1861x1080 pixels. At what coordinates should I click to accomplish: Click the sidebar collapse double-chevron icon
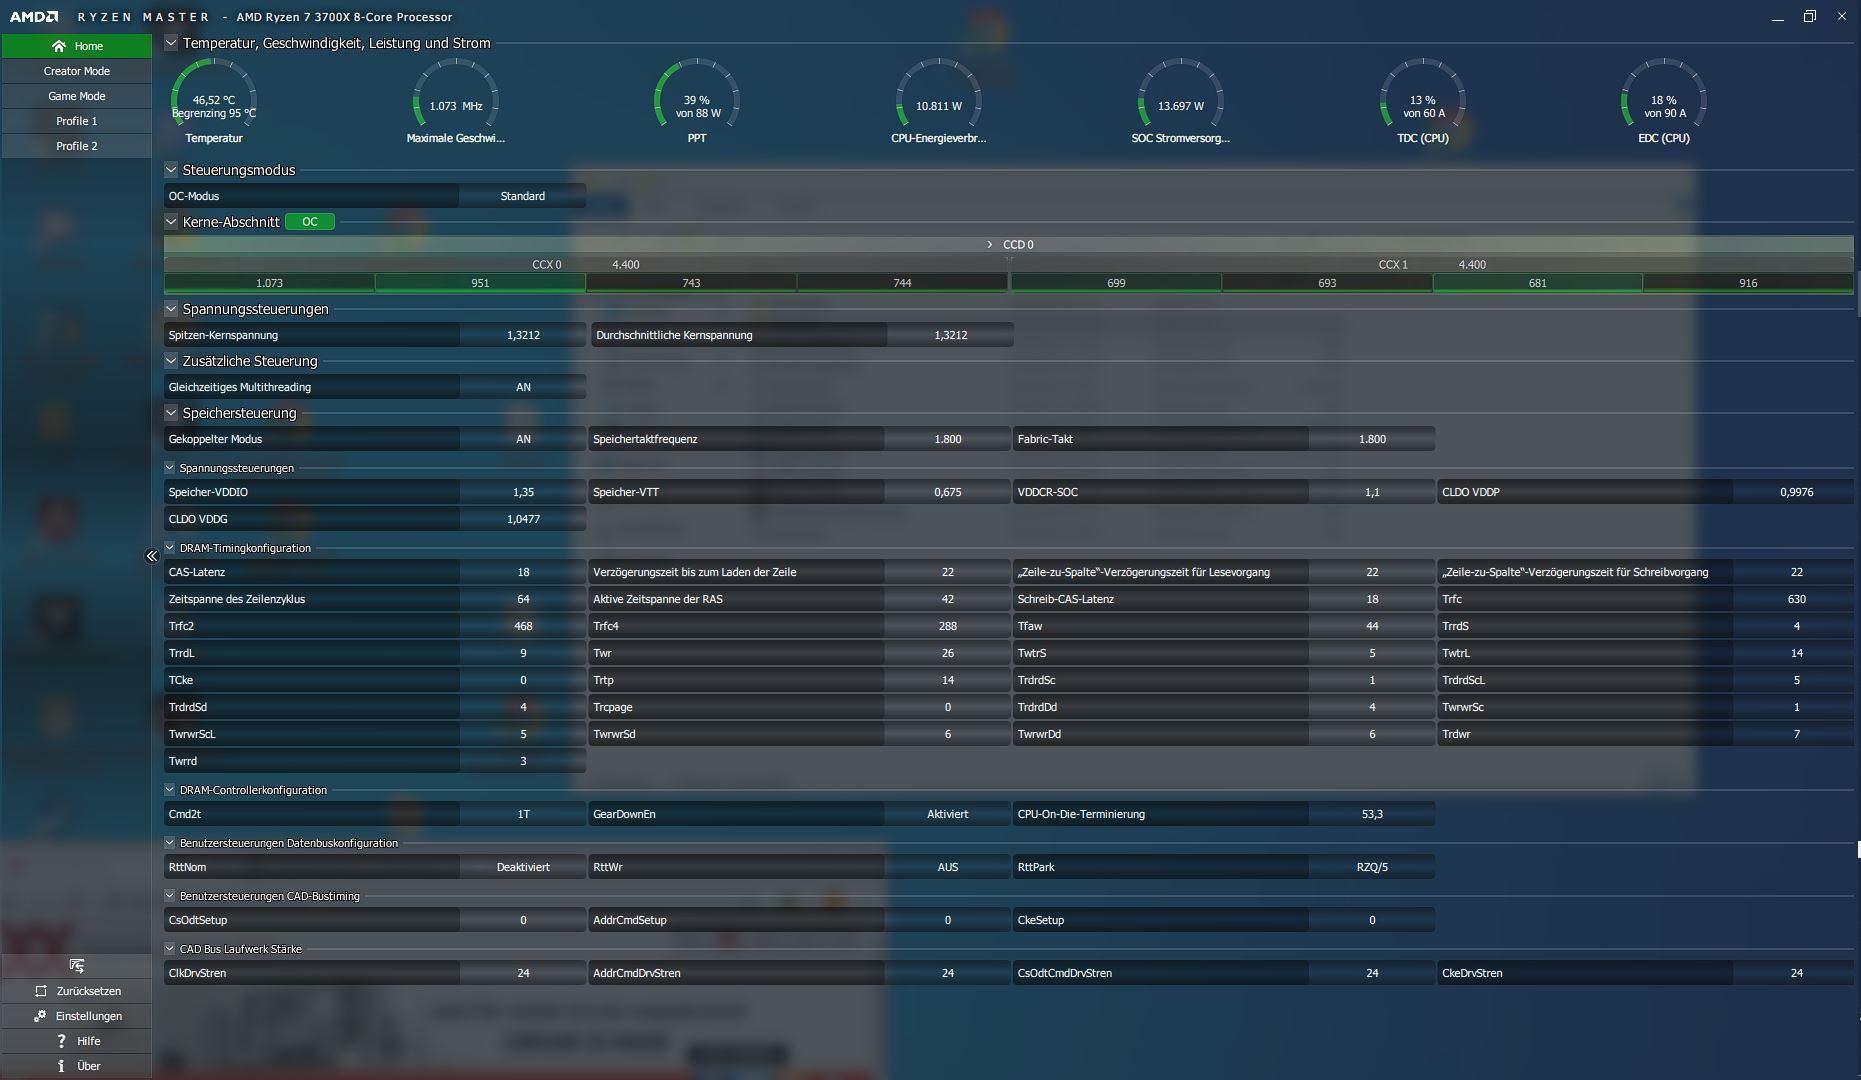tap(152, 556)
